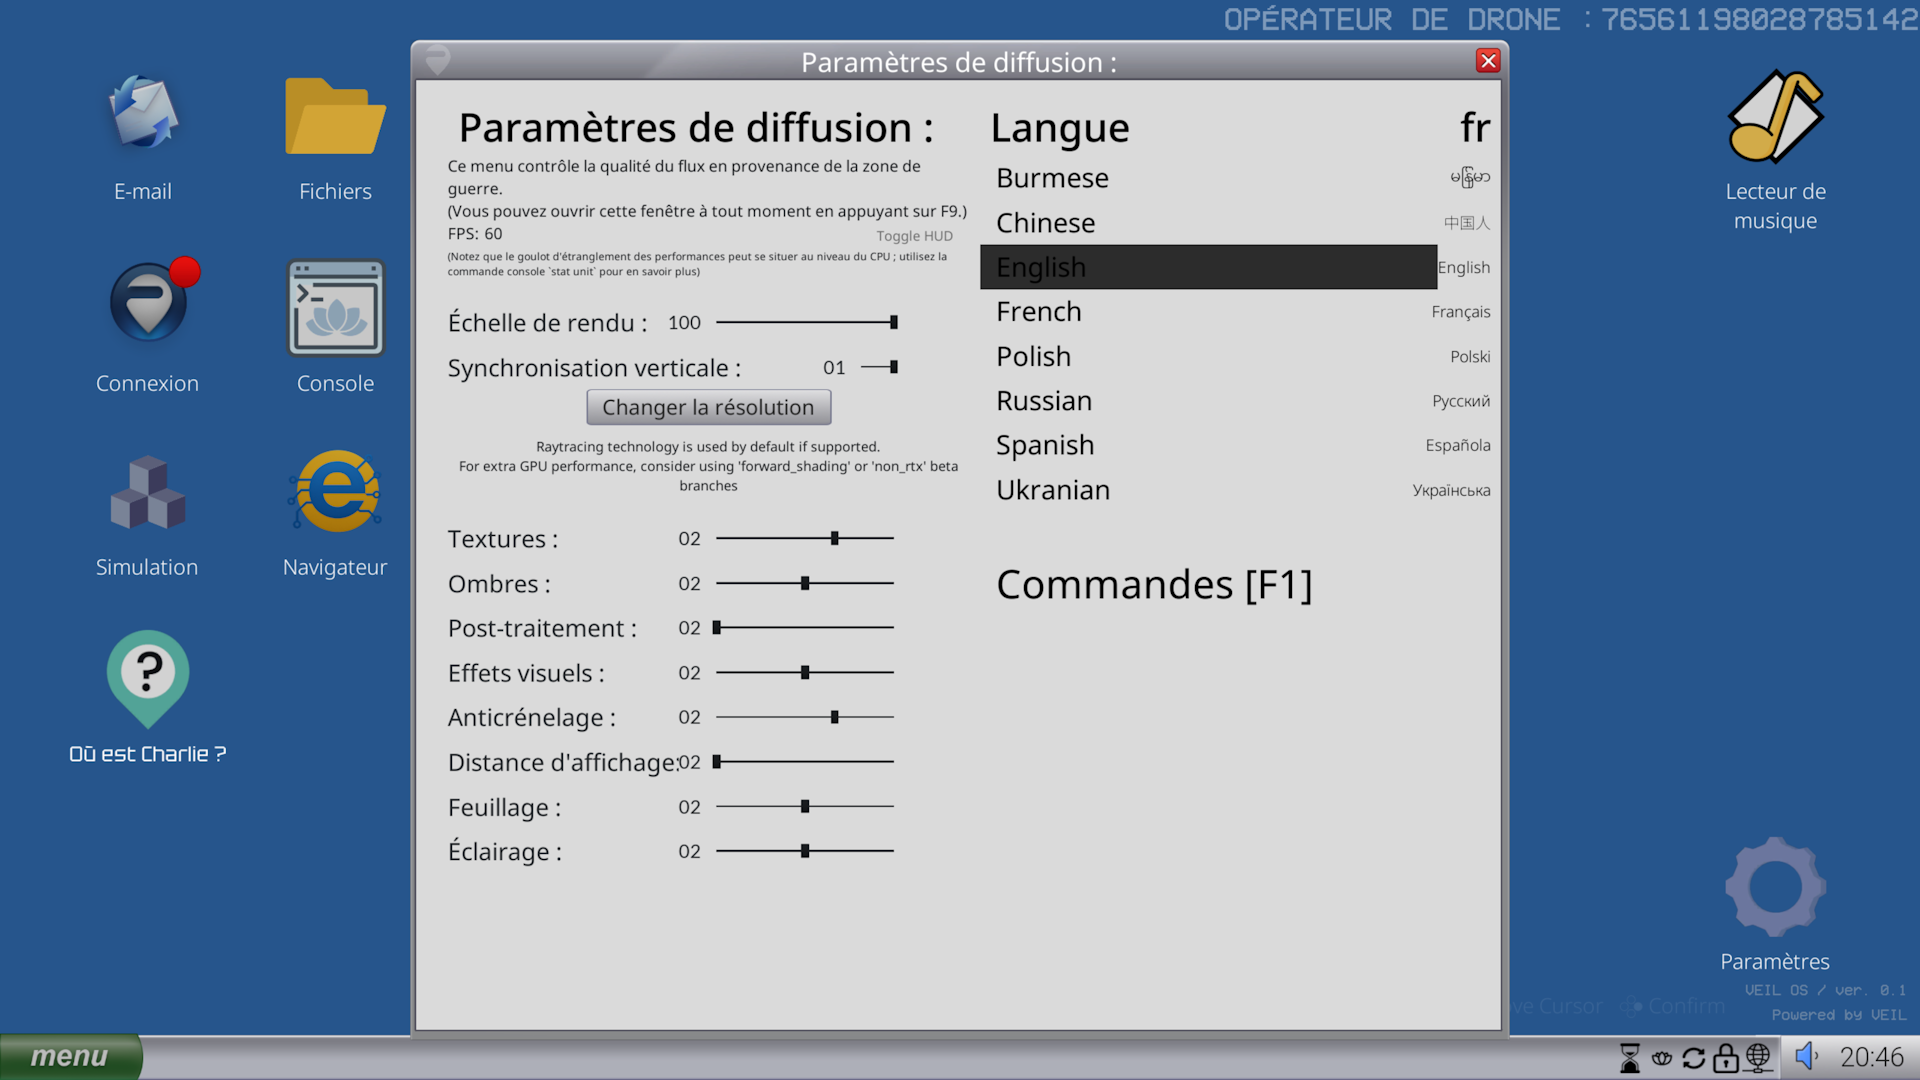This screenshot has height=1080, width=1920.
Task: Start the Simulation cubes icon
Action: click(x=147, y=493)
